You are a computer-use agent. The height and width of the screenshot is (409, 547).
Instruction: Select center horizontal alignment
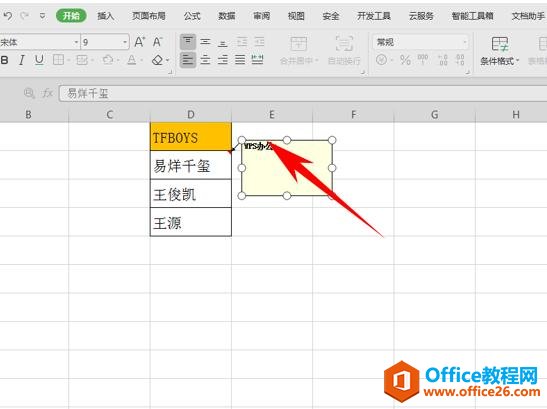[205, 60]
